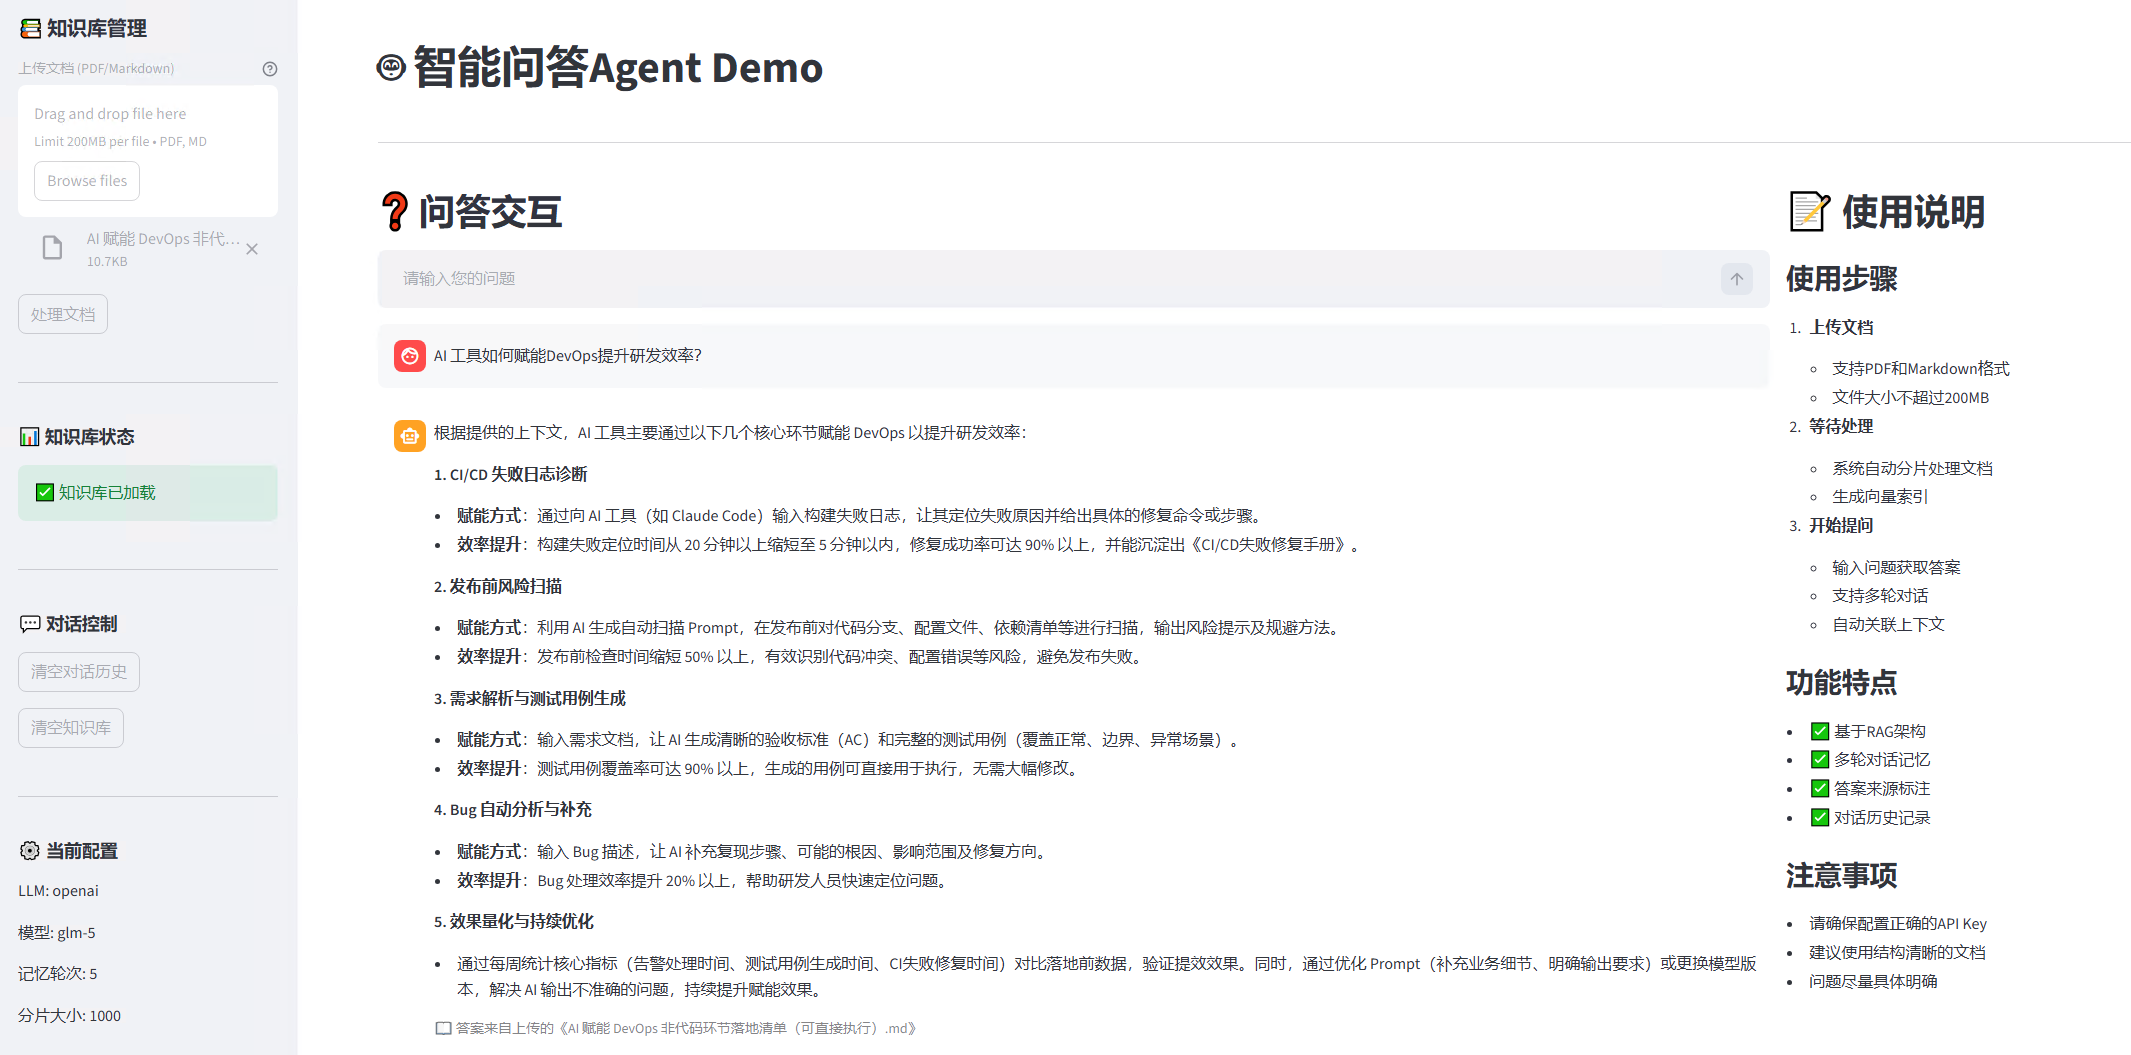The height and width of the screenshot is (1055, 2131).
Task: Click the 处理文档 button
Action: coord(62,313)
